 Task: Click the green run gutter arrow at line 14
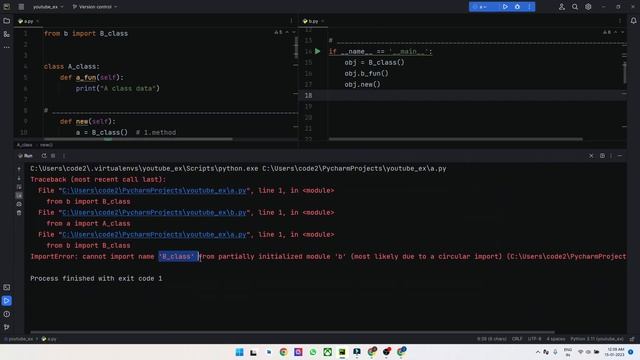point(318,51)
